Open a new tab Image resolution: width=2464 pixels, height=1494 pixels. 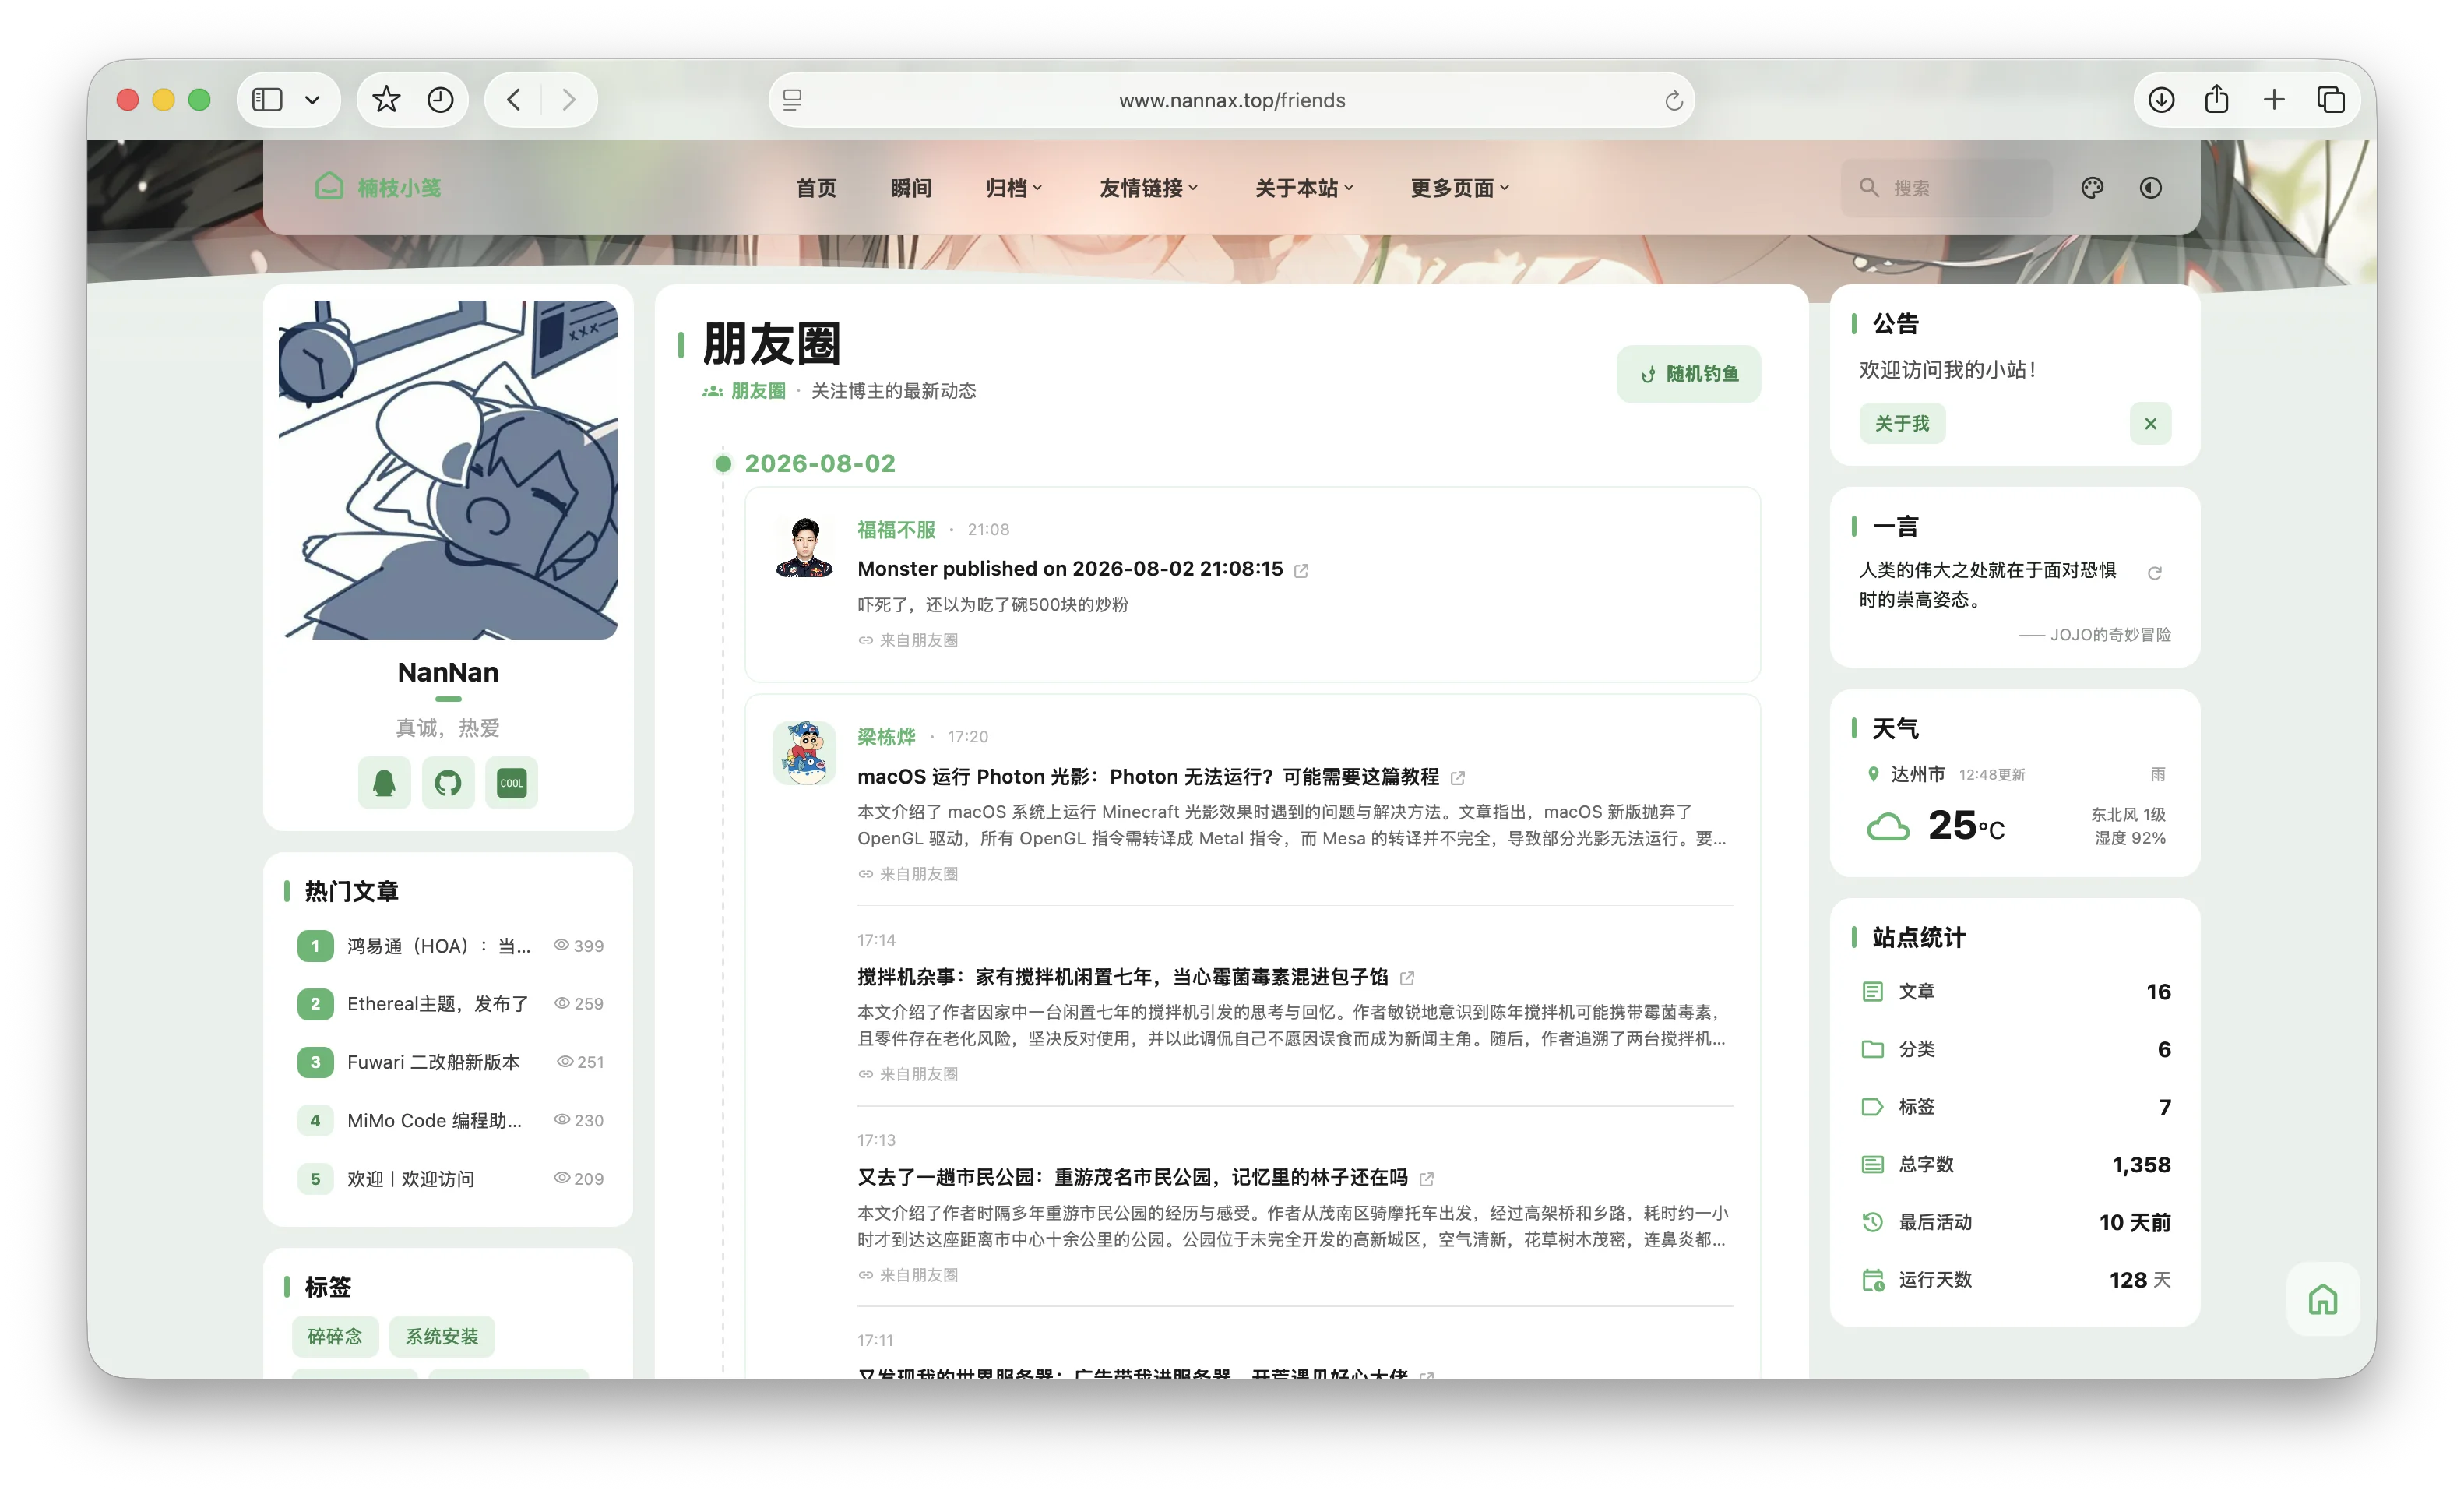tap(2274, 100)
